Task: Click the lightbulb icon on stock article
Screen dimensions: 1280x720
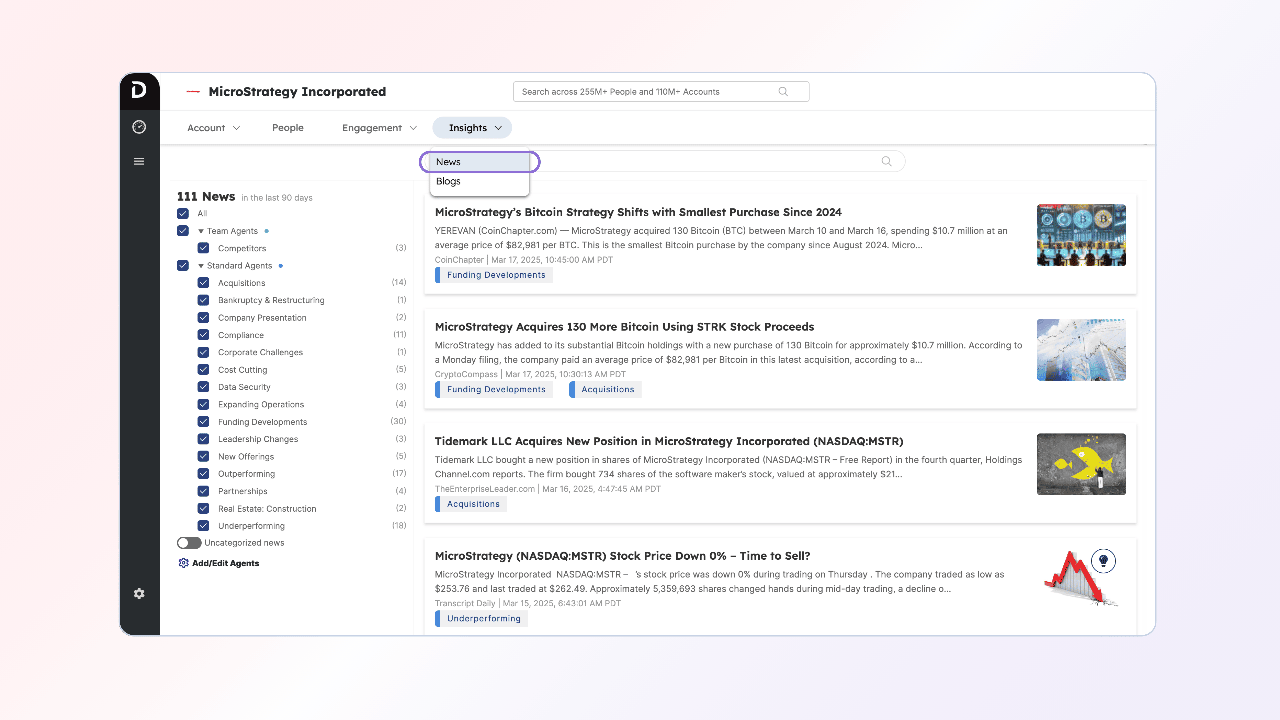Action: pyautogui.click(x=1103, y=561)
